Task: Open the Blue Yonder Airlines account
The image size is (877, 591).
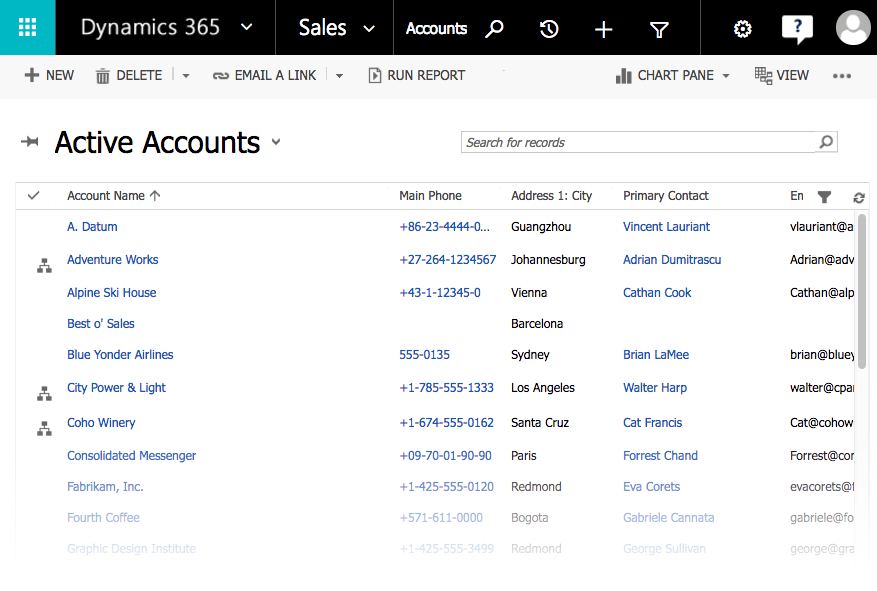Action: pyautogui.click(x=120, y=355)
